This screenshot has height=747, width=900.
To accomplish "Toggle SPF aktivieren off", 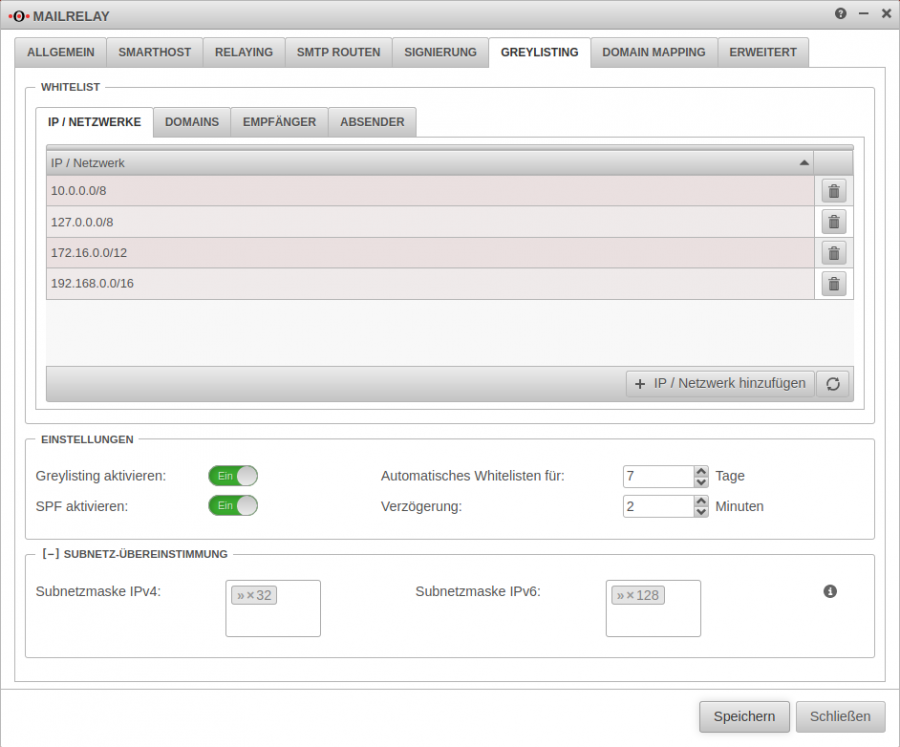I will (233, 506).
